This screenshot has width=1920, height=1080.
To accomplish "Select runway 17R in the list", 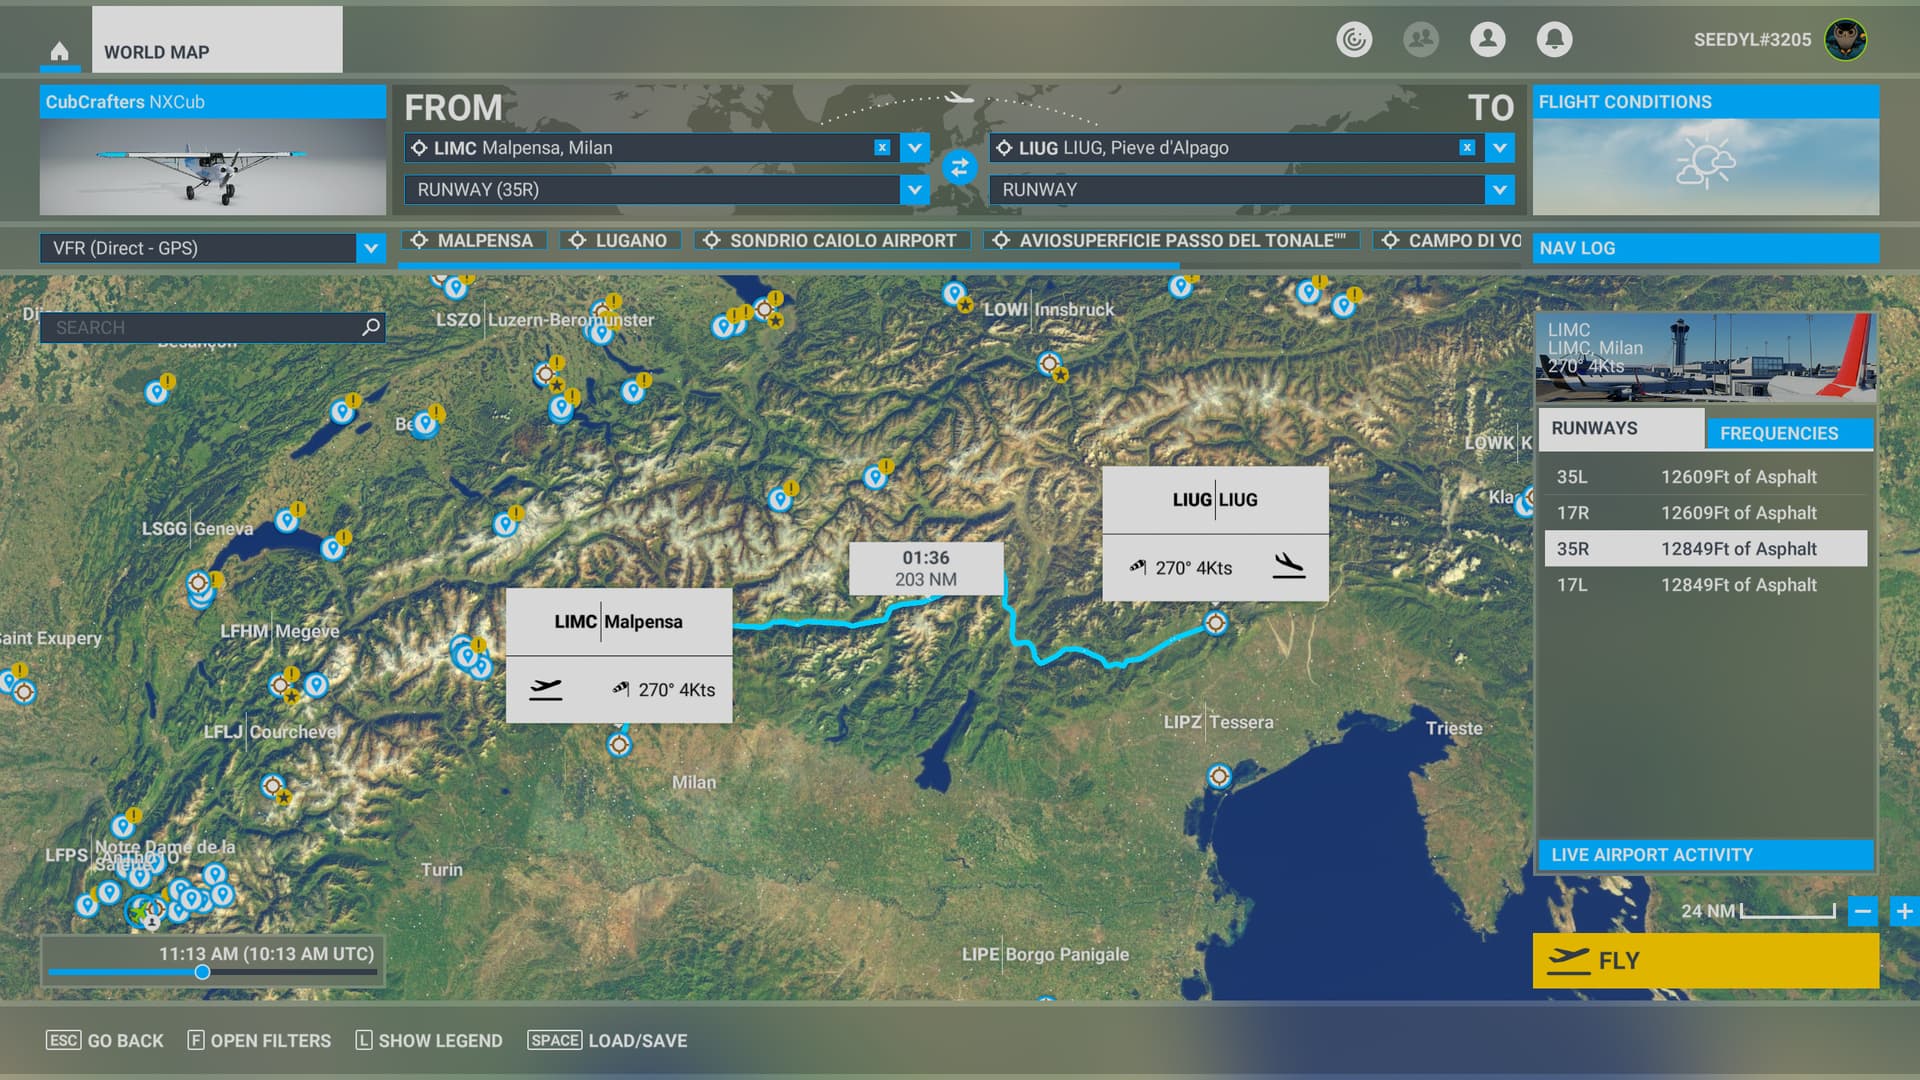I will click(1706, 513).
